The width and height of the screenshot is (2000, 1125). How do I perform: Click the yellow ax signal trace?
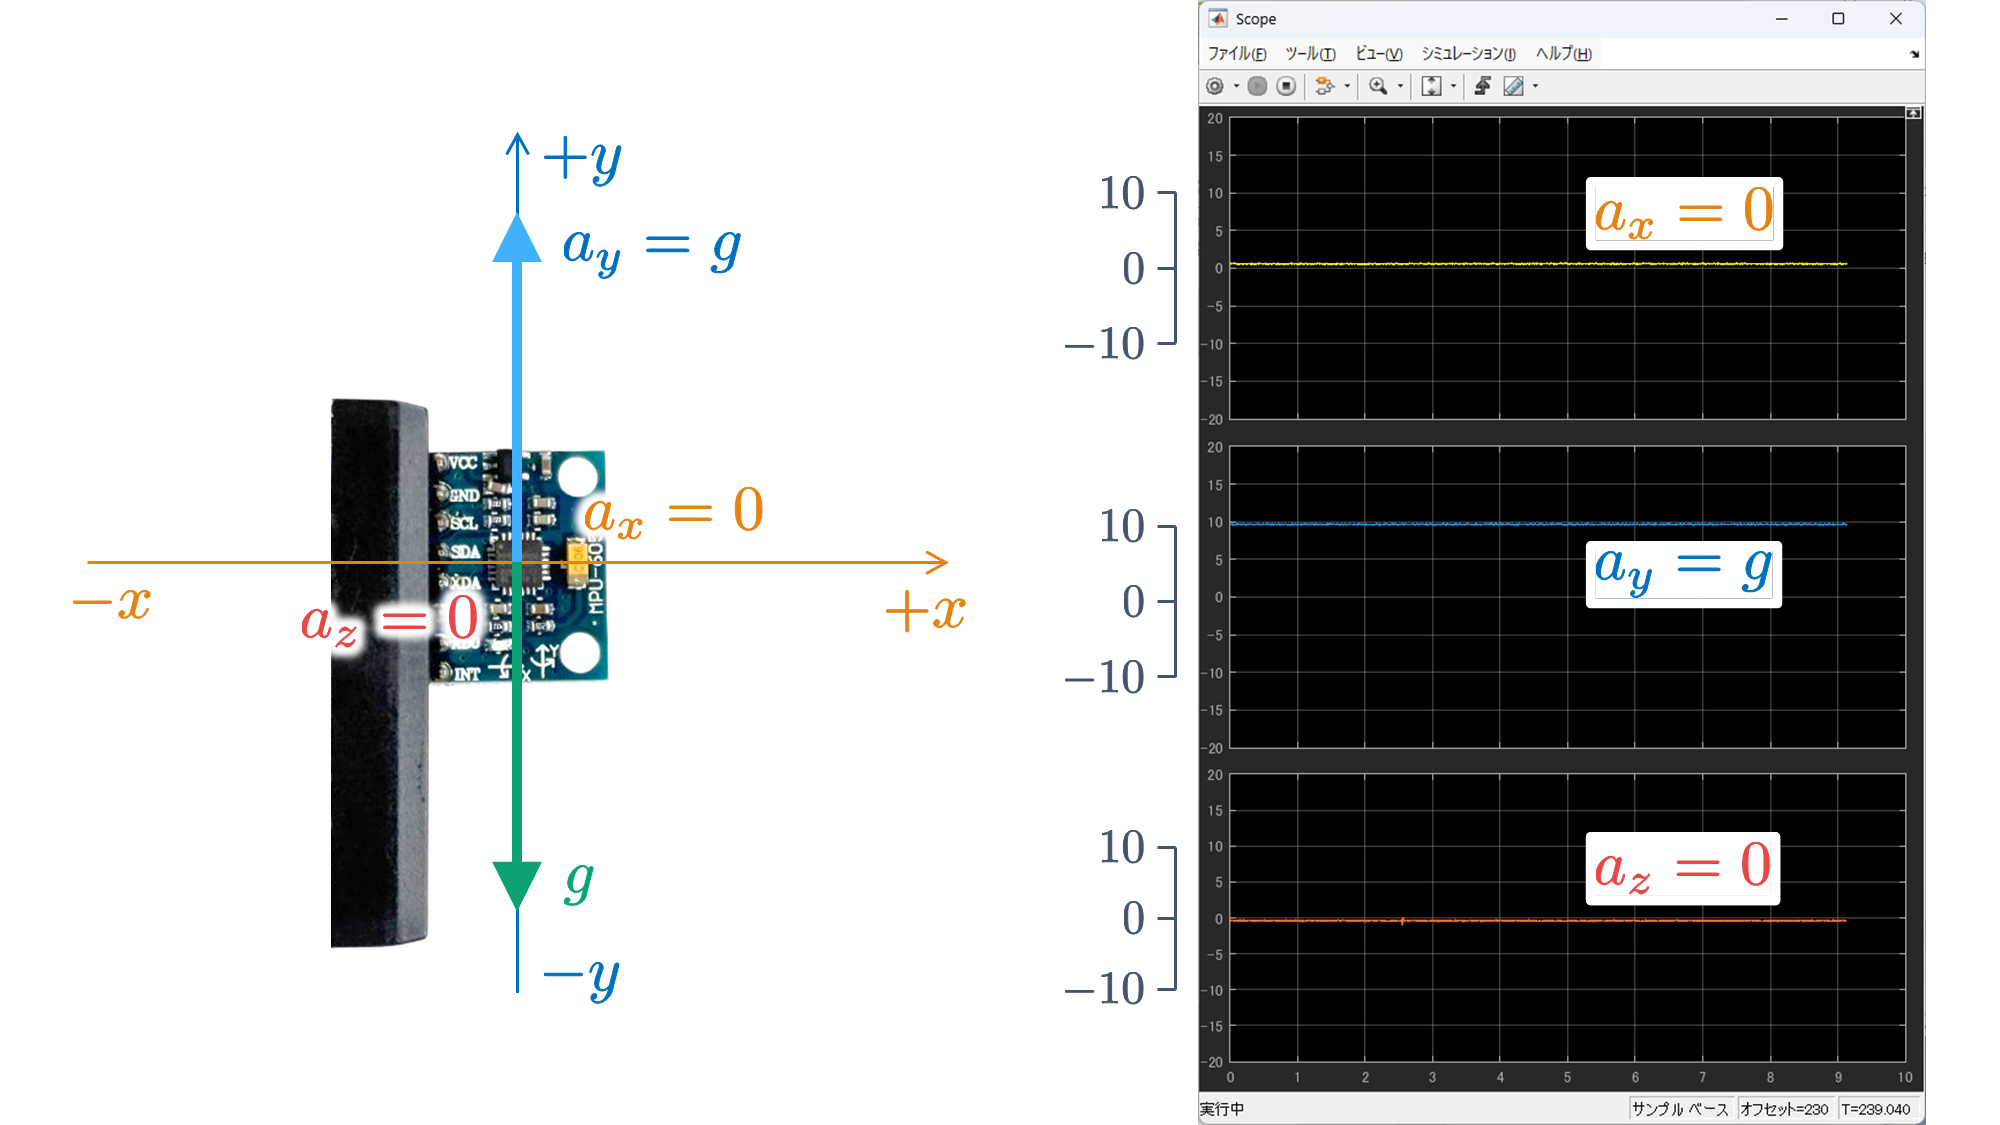[x=1500, y=264]
